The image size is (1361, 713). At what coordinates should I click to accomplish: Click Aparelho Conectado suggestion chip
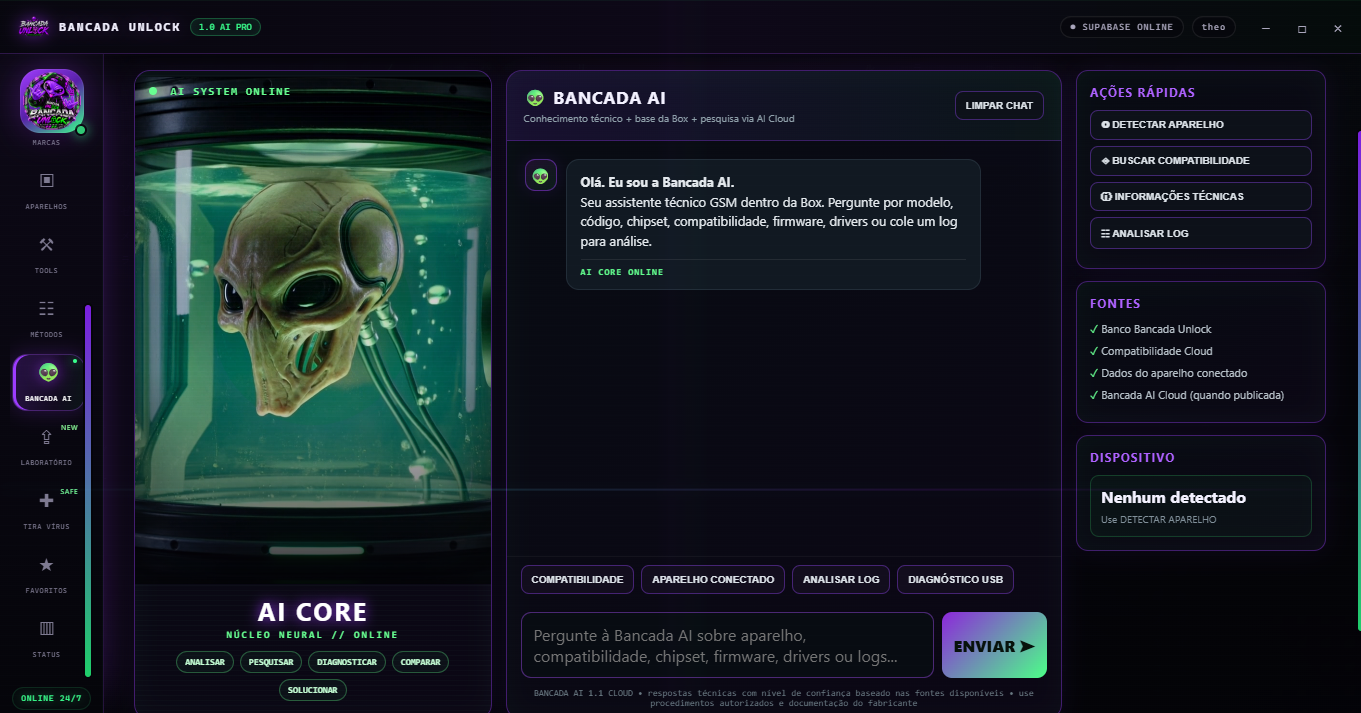713,579
